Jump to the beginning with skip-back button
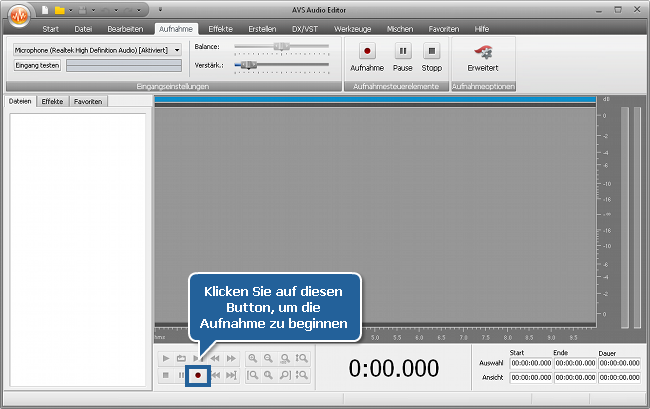This screenshot has width=650, height=409. [216, 375]
